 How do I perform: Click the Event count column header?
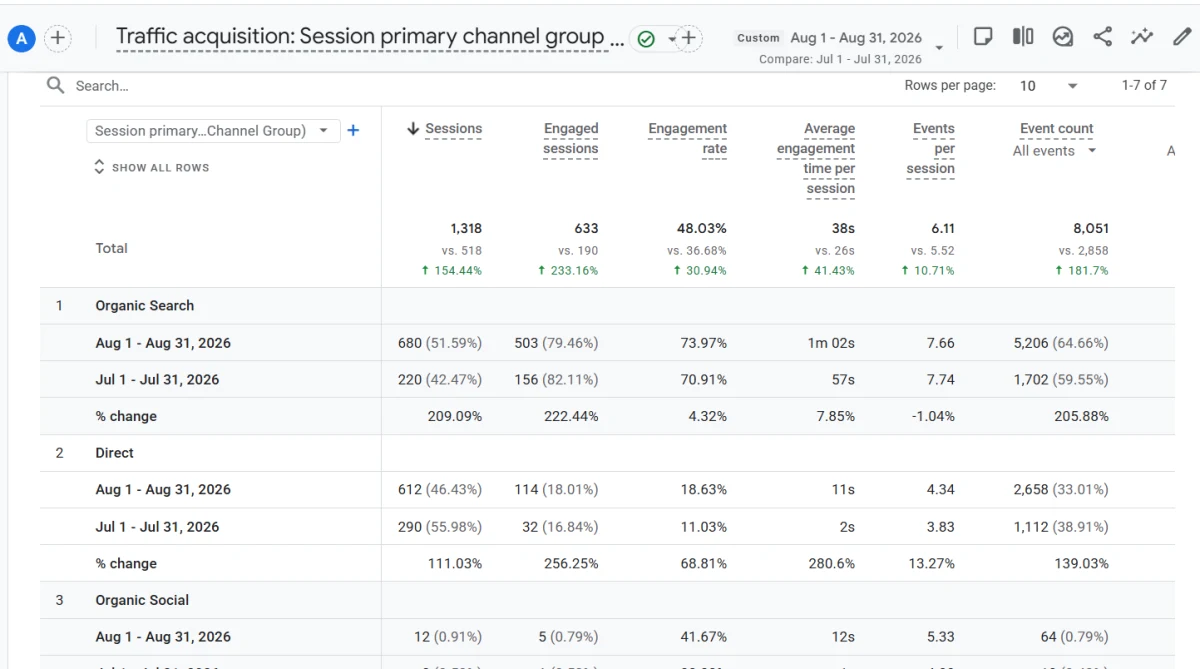pos(1056,129)
